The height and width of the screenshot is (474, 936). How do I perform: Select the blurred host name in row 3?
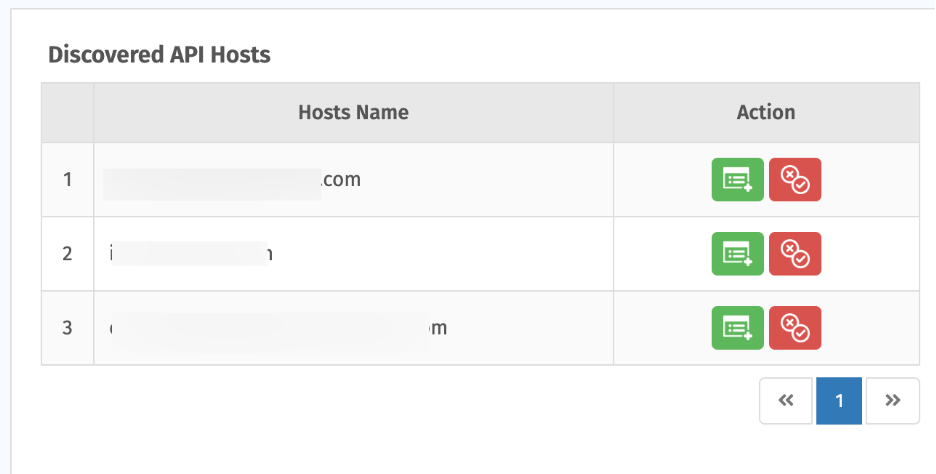[x=278, y=328]
